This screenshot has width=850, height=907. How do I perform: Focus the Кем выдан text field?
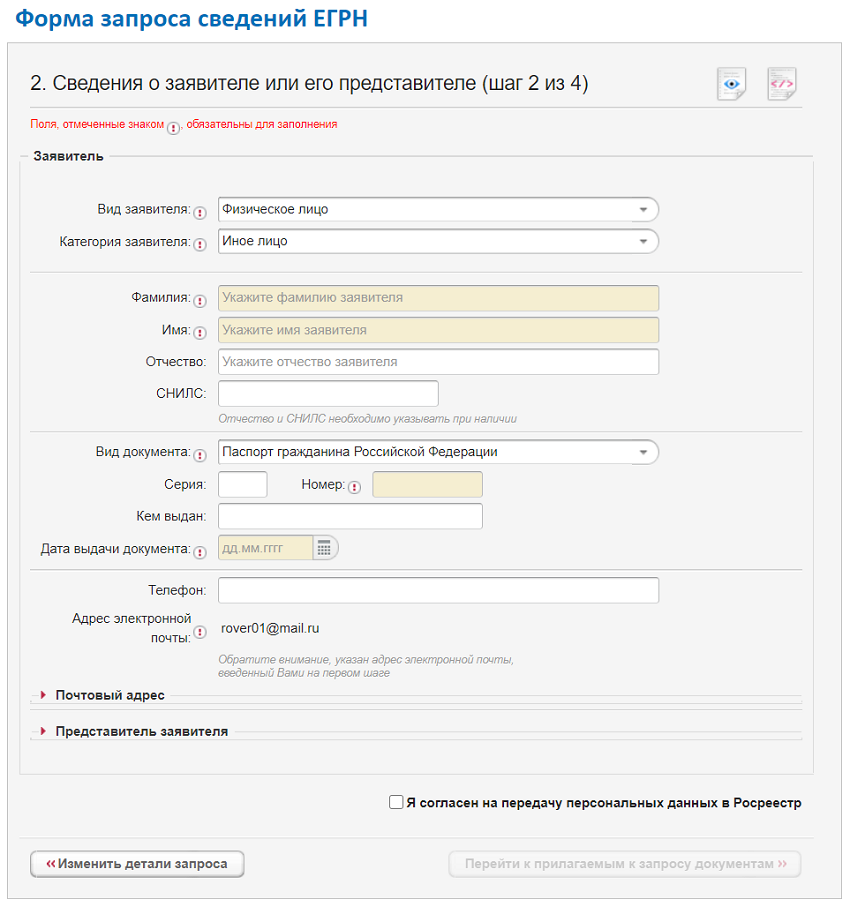(350, 516)
